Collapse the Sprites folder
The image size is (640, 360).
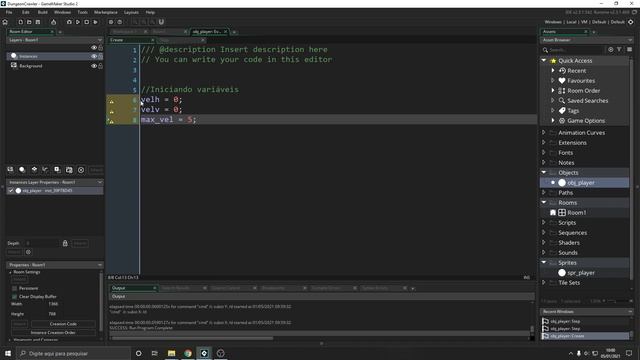[x=544, y=262]
